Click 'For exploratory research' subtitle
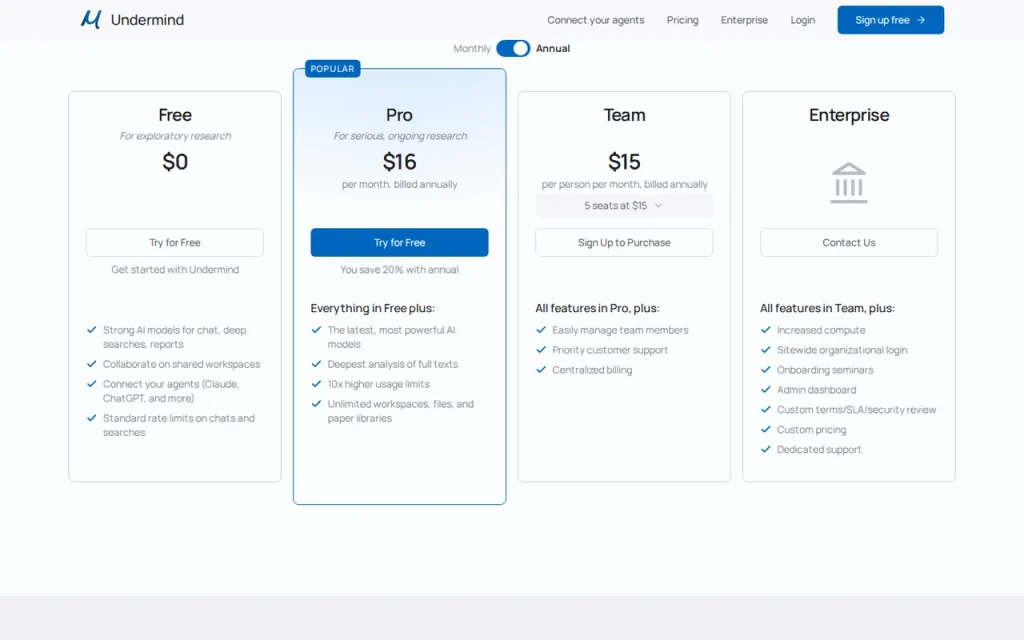This screenshot has height=640, width=1024. click(175, 136)
